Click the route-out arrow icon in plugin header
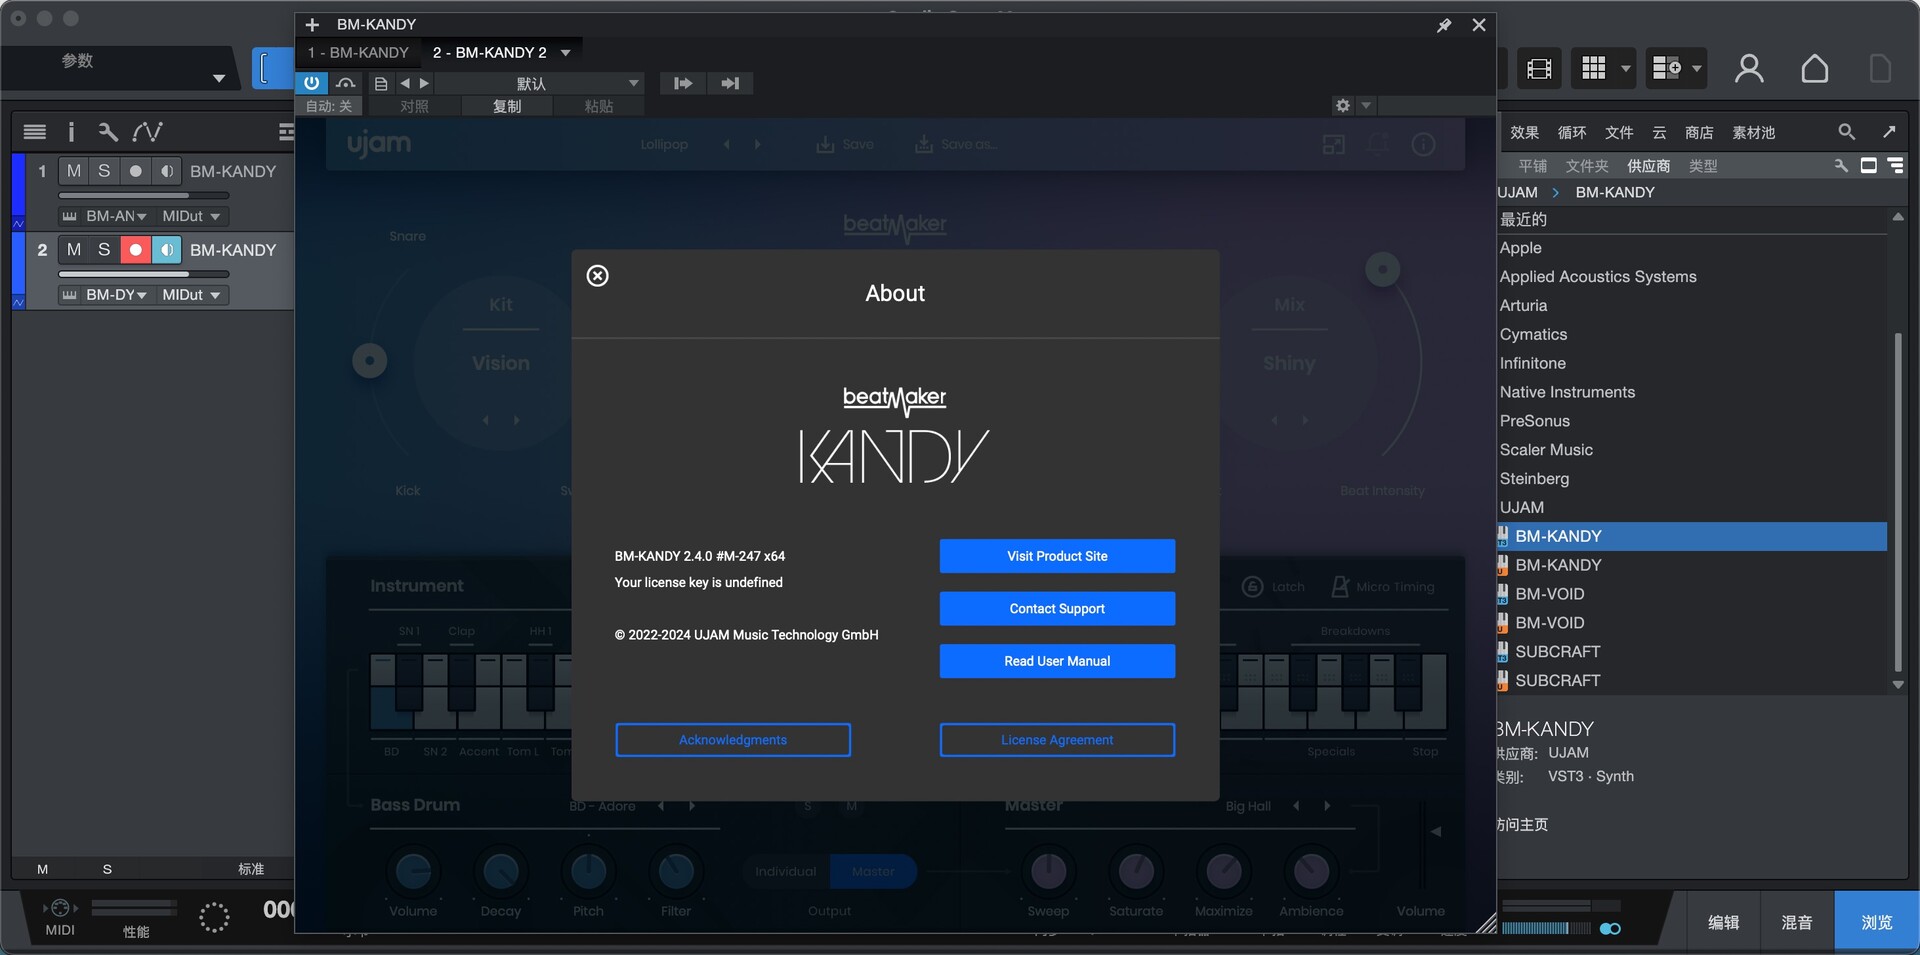The image size is (1920, 955). [x=730, y=83]
